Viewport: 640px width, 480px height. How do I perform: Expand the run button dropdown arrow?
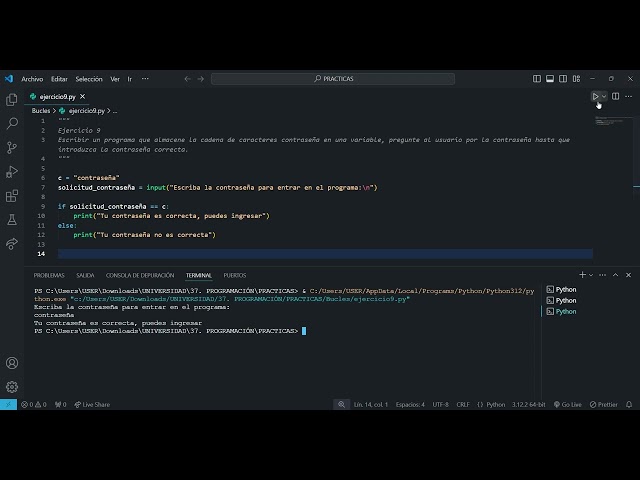click(x=604, y=96)
